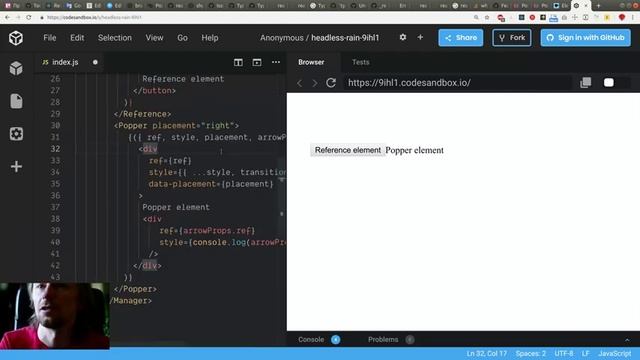Image resolution: width=640 pixels, height=360 pixels.
Task: Click the Popper element text in preview
Action: (414, 150)
